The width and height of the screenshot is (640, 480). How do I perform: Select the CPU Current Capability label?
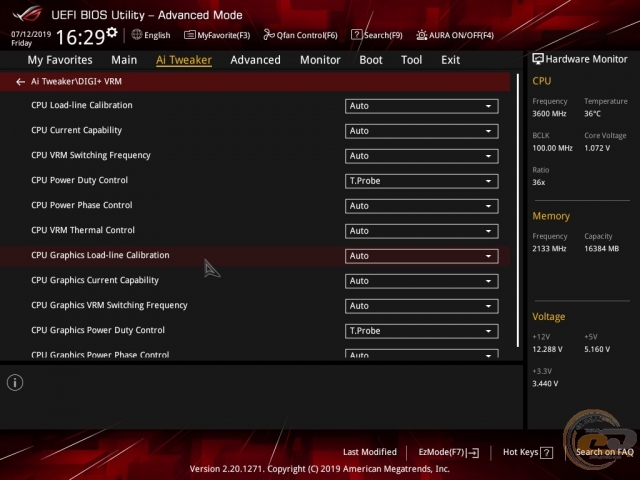76,130
